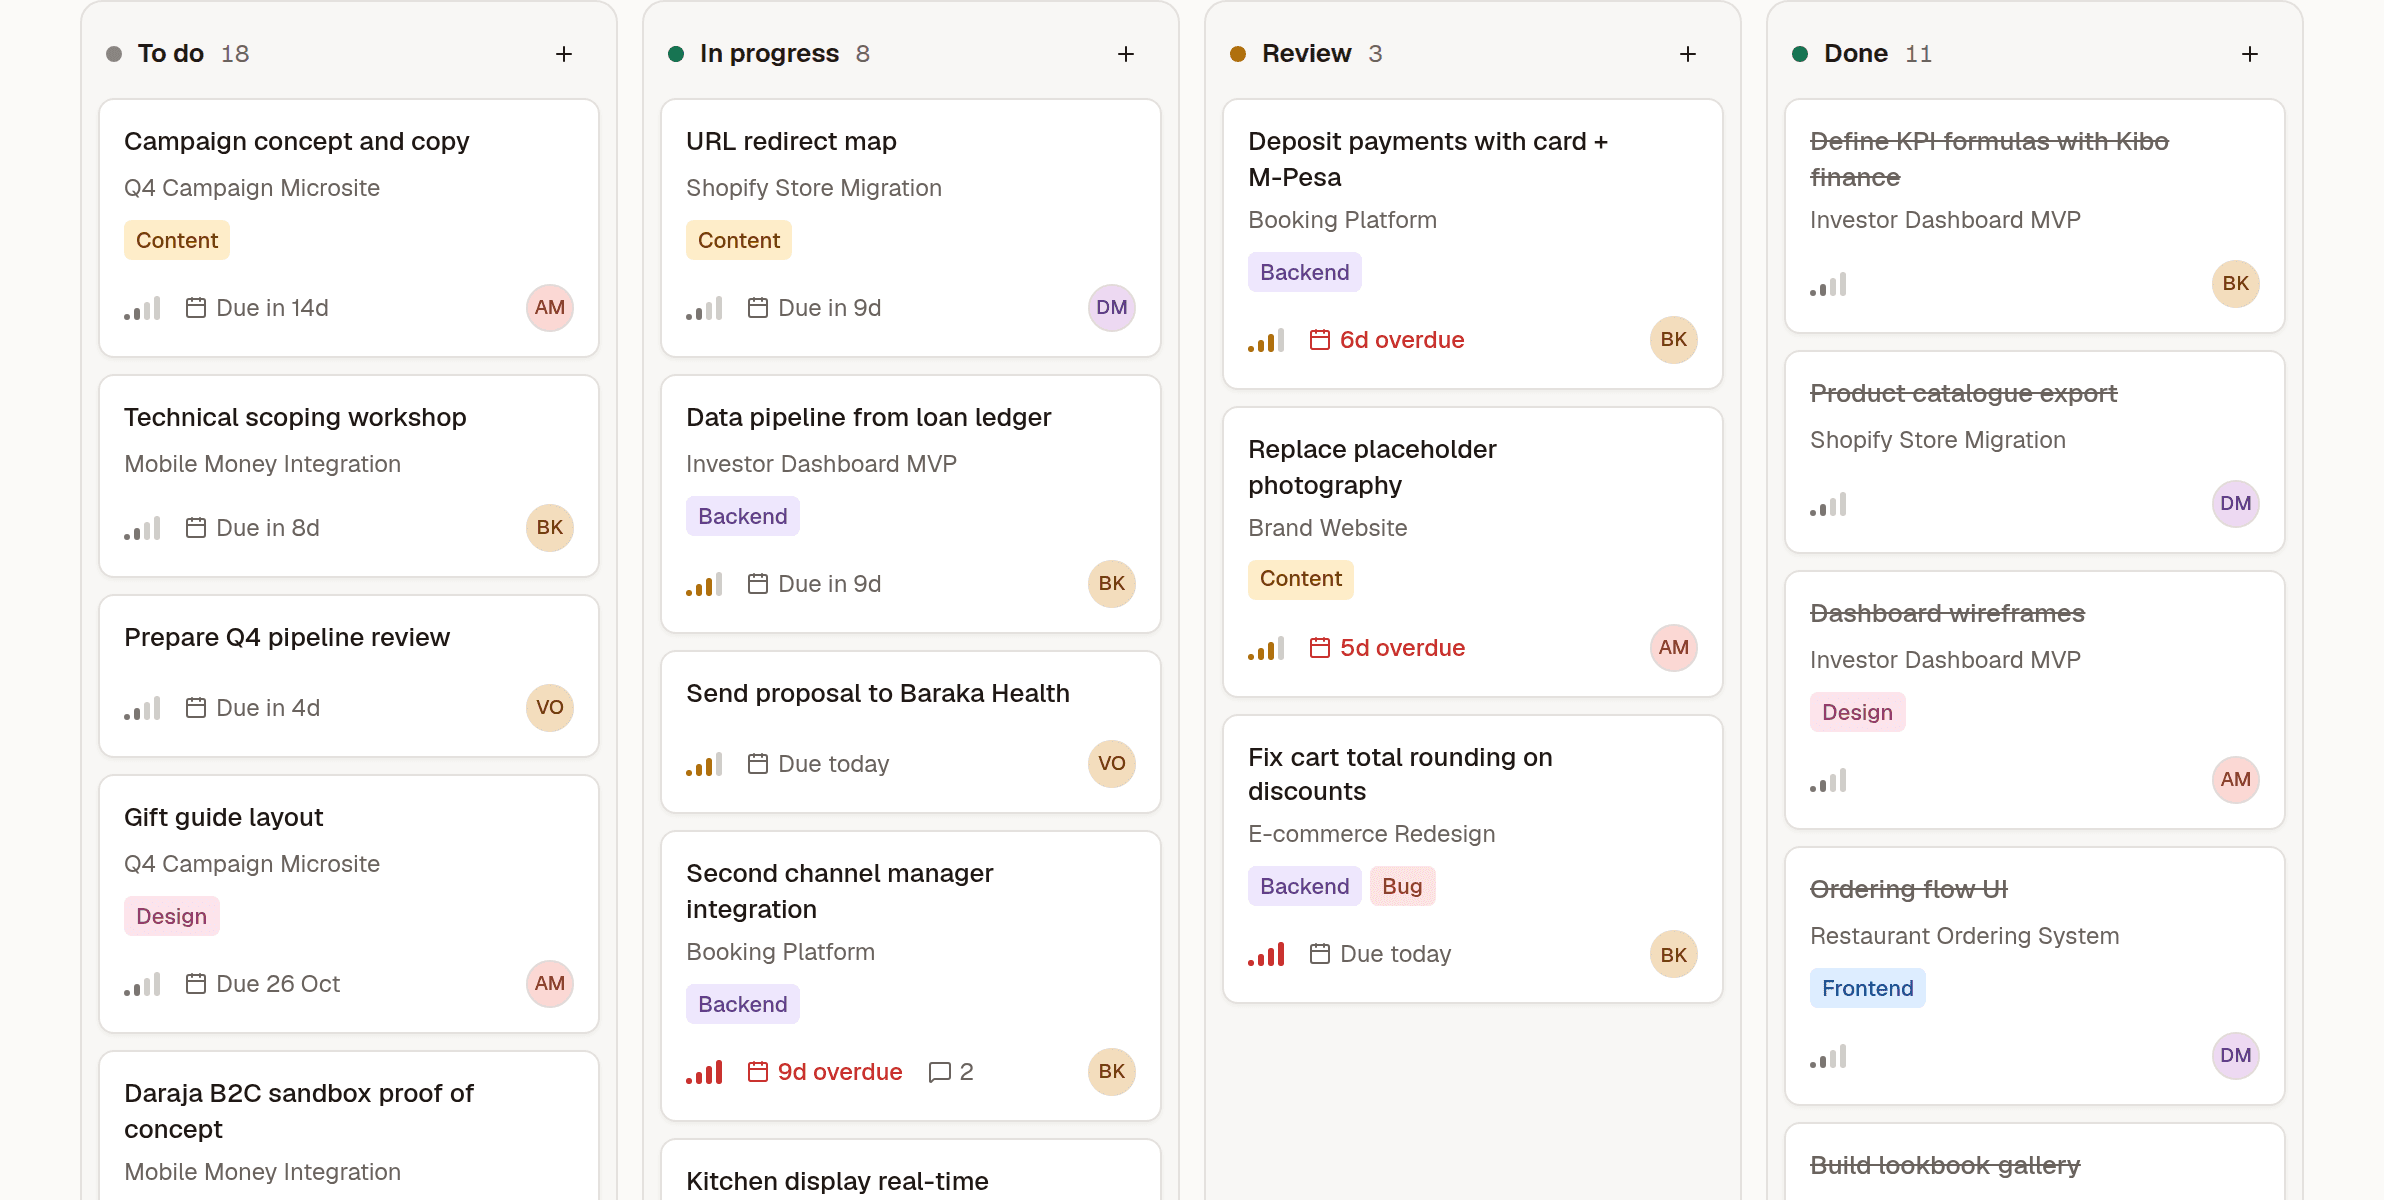Screen dimensions: 2384x1200
Task: Click AM avatar on Dashboard wireframes card
Action: coord(2236,780)
